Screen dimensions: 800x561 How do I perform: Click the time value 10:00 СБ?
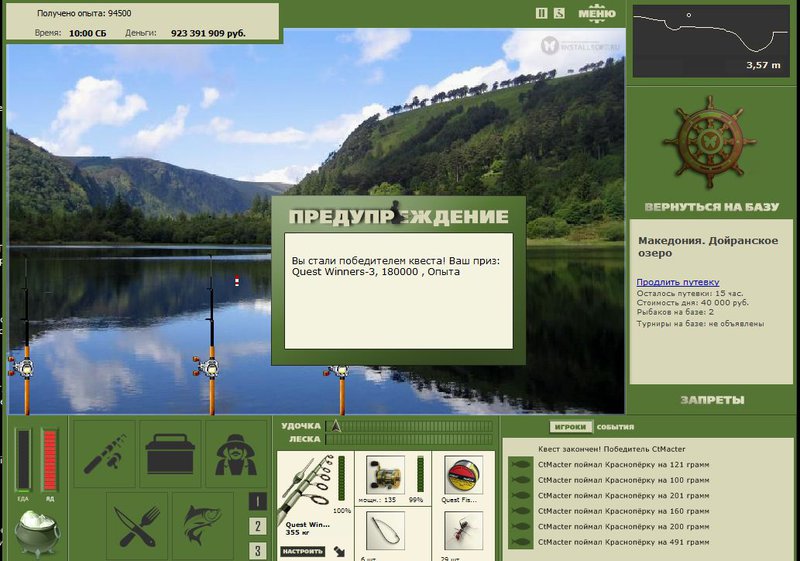(x=88, y=33)
